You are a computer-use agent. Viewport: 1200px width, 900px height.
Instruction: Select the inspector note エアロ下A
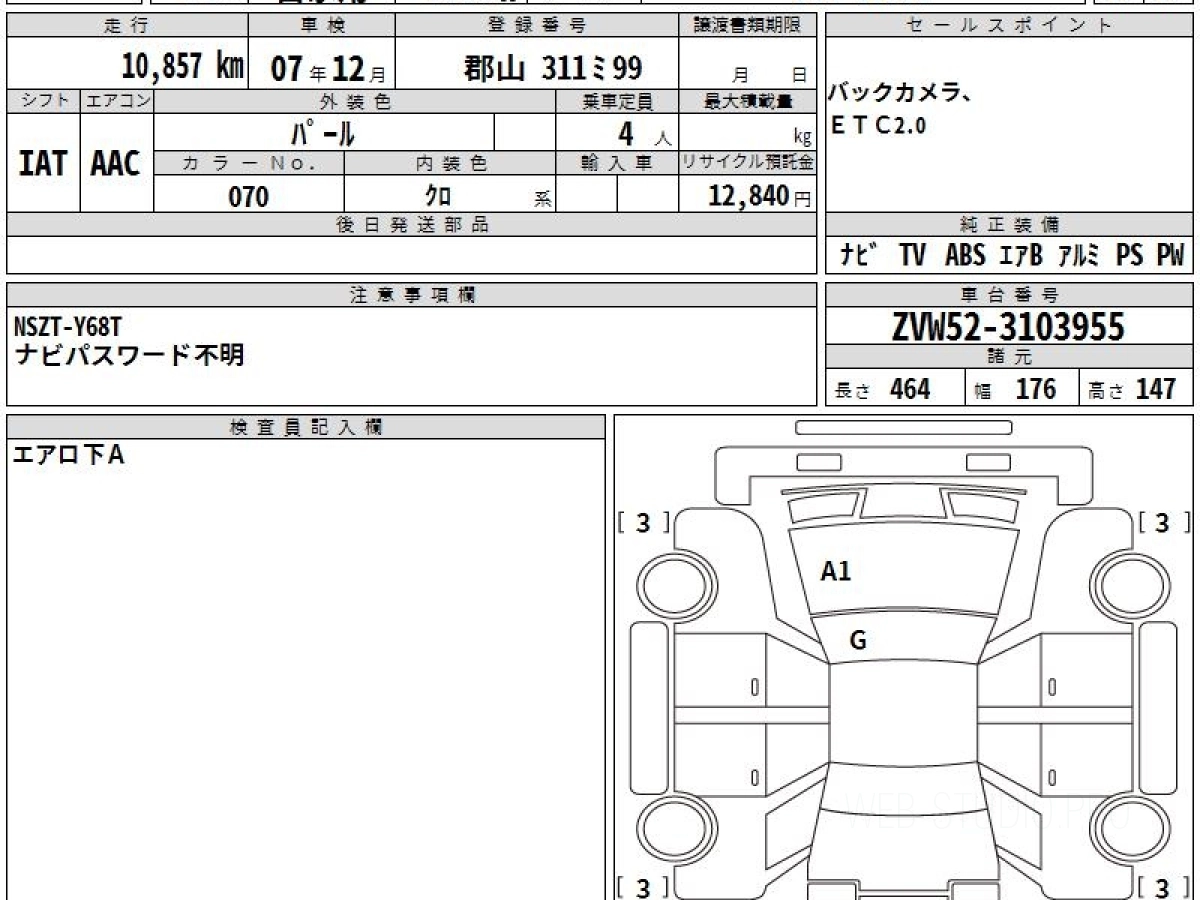click(x=68, y=455)
